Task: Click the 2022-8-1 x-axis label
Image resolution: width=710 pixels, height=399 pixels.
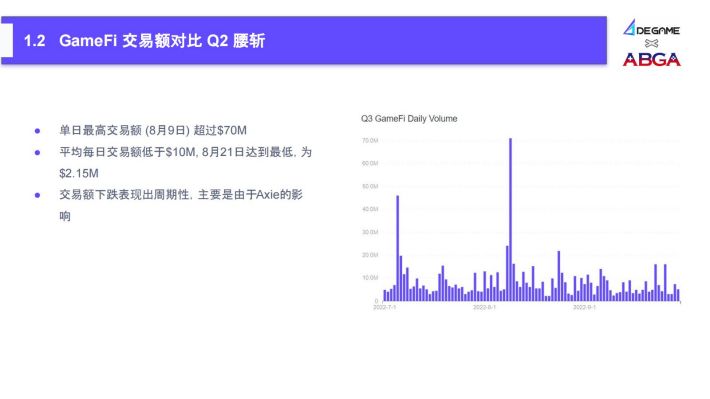Action: tap(485, 307)
